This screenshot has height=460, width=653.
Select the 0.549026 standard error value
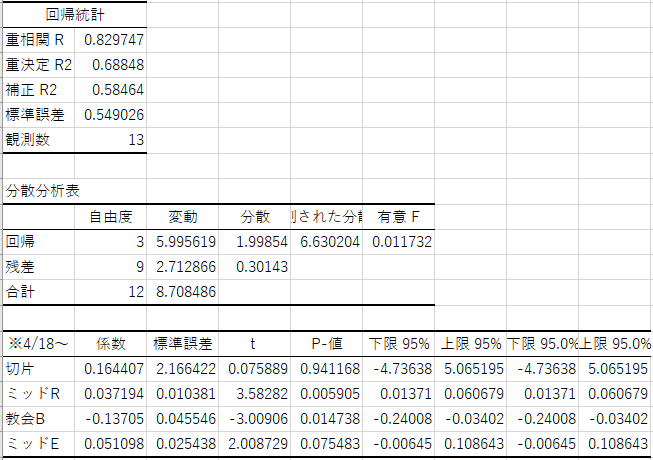pos(110,115)
